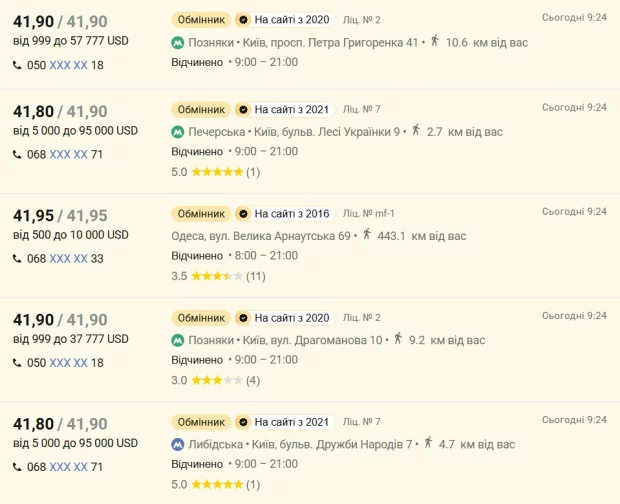620x504 pixels.
Task: Click the metro icon in the Драгоманова 10 listing
Action: (x=178, y=340)
